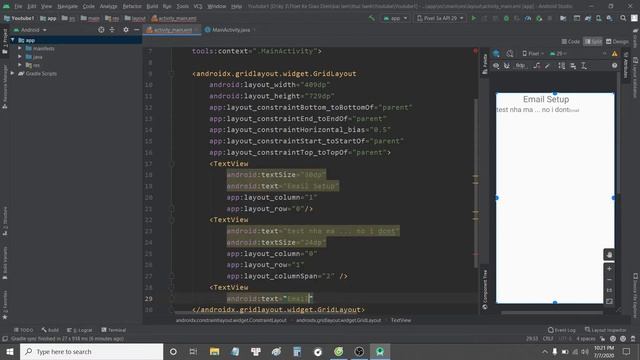Click the collapse all icon in Project panel

112,30
